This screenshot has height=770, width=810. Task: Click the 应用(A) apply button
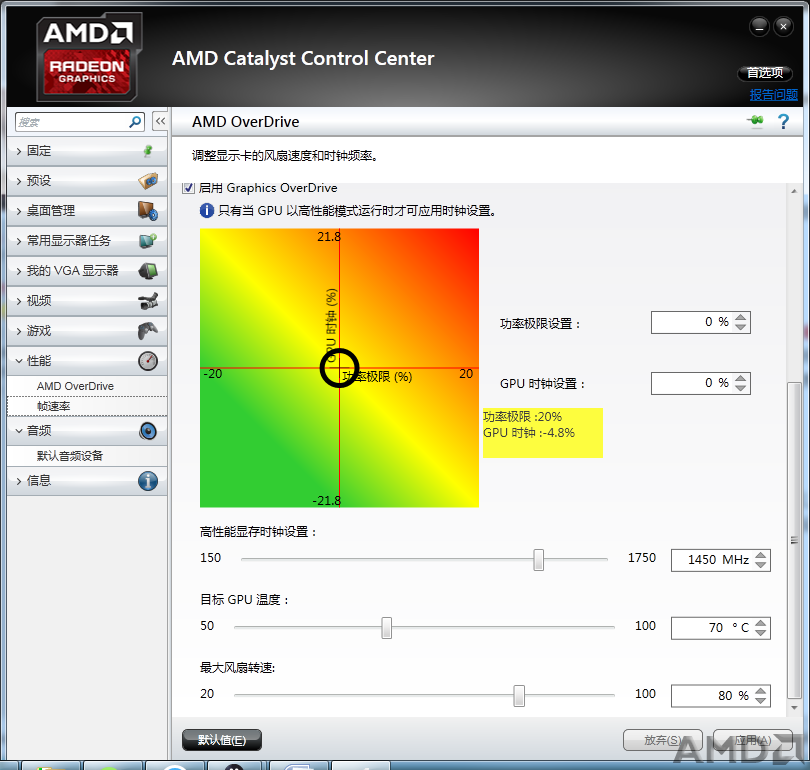pos(753,740)
